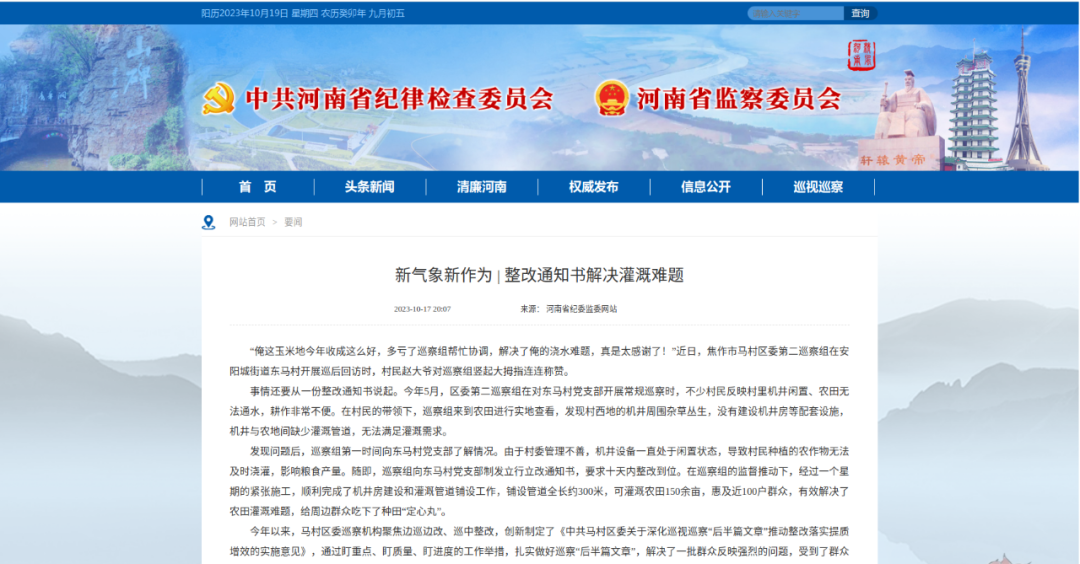Screen dimensions: 1080x564
Task: Click the 网站首页 breadcrumb link
Action: tap(247, 222)
